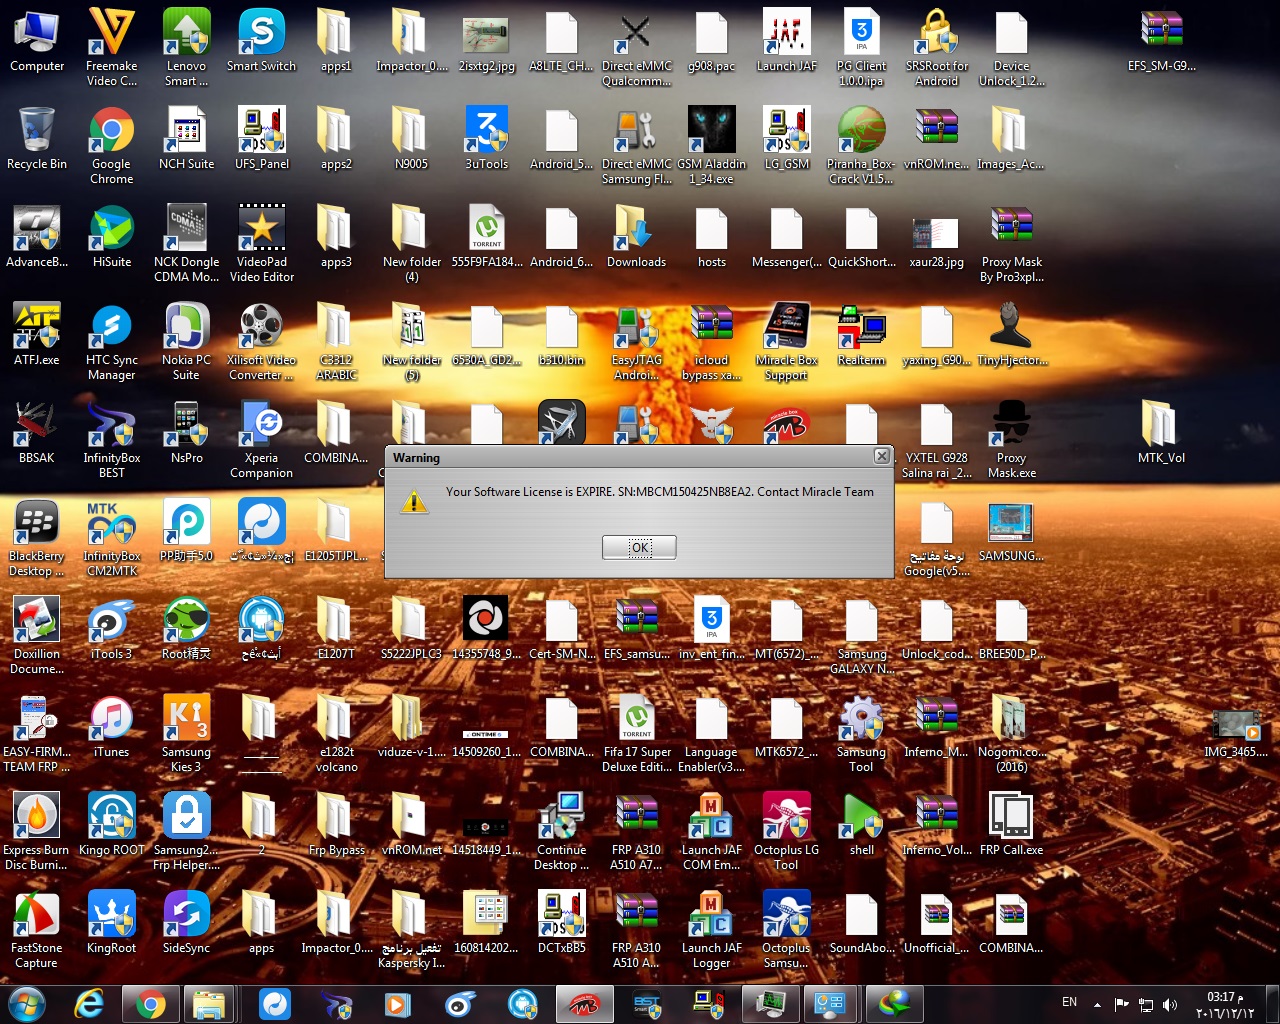Image resolution: width=1280 pixels, height=1024 pixels.
Task: Select the MTK_Vol folder
Action: (x=1162, y=433)
